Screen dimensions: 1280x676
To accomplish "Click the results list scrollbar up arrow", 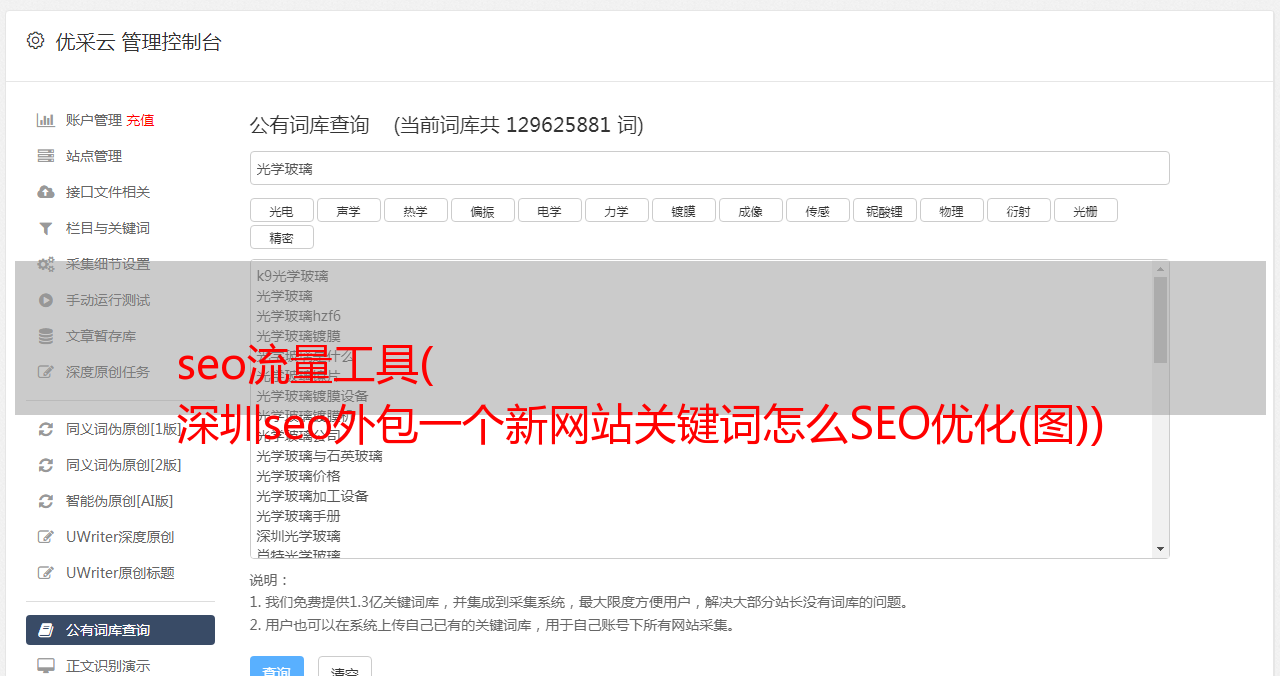I will pos(1160,269).
